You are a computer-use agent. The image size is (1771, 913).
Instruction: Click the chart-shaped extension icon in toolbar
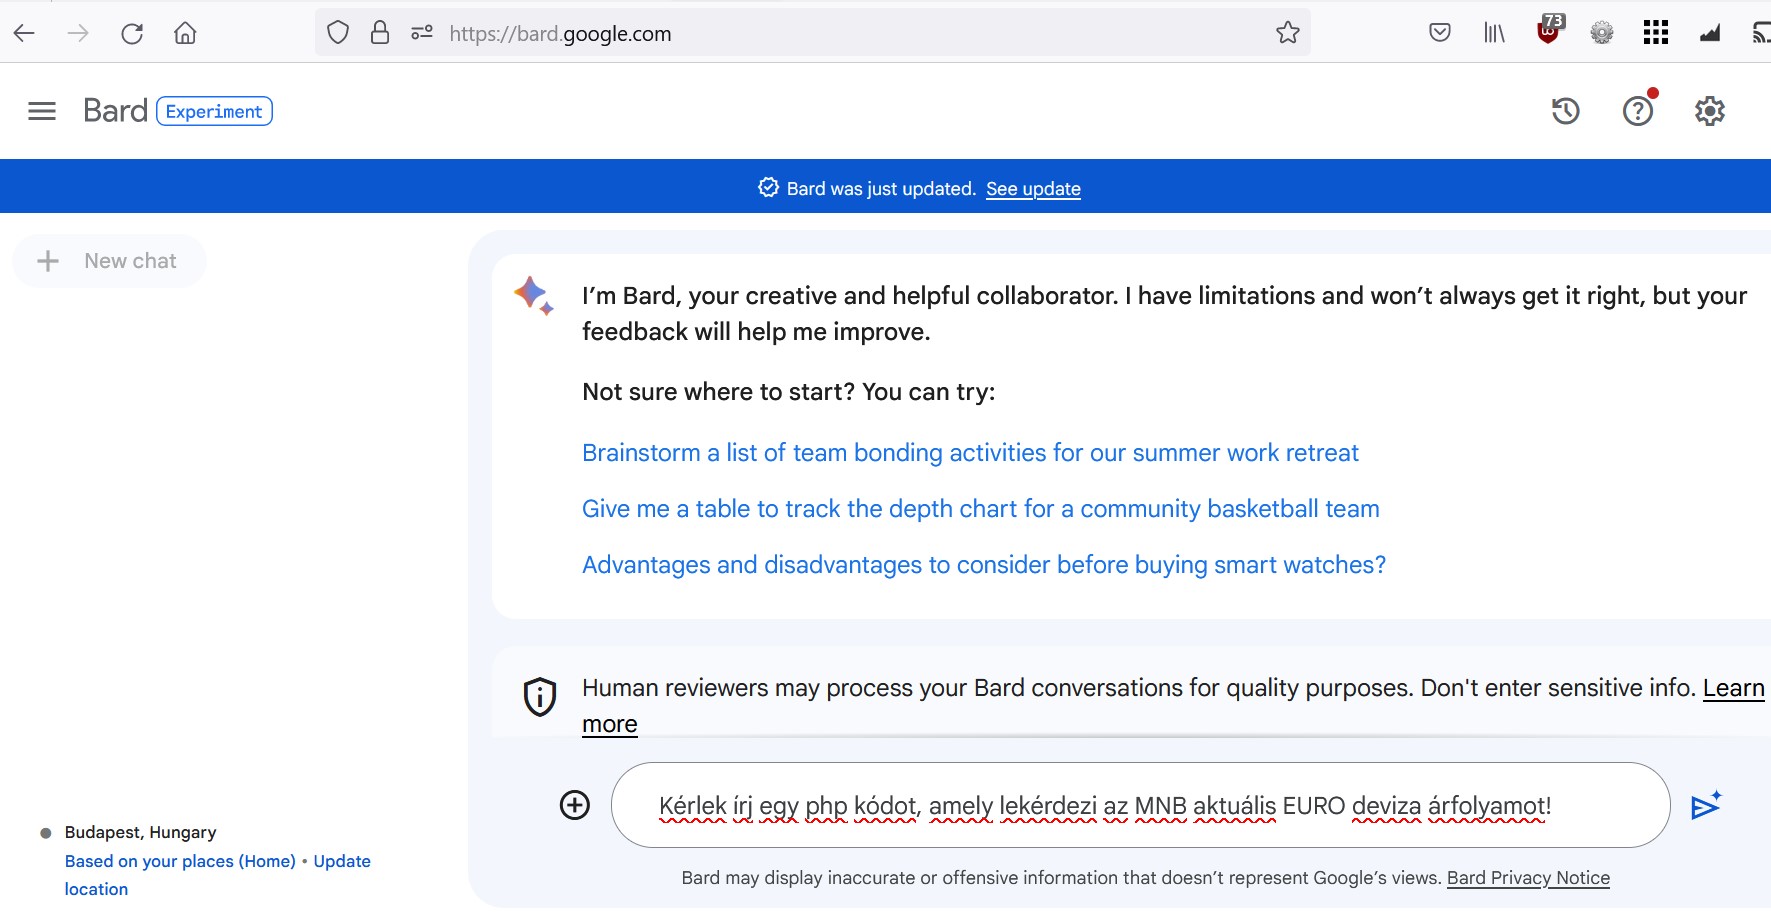tap(1710, 34)
